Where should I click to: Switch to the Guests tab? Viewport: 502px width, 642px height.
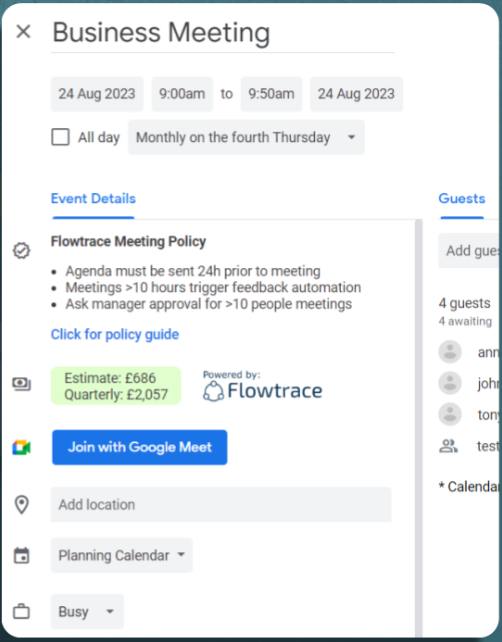(462, 199)
